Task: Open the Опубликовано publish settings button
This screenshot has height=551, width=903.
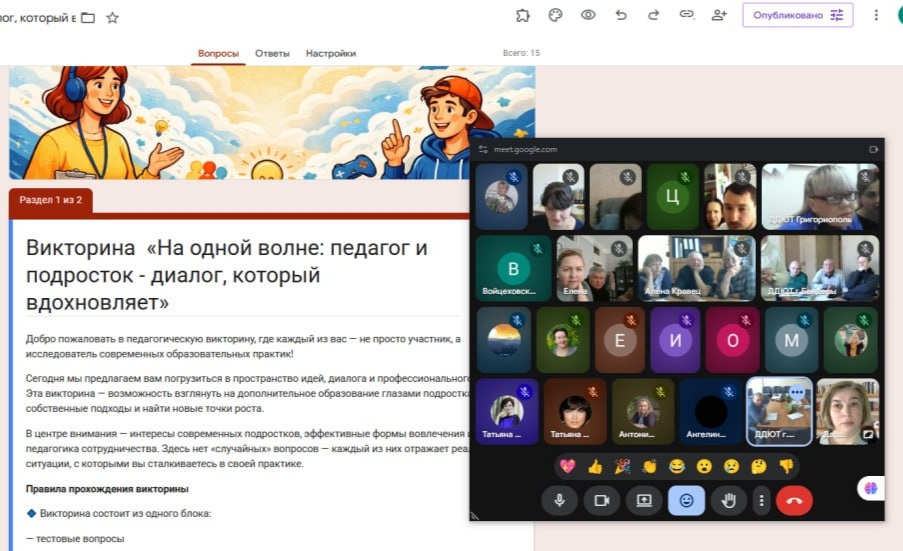Action: click(796, 15)
